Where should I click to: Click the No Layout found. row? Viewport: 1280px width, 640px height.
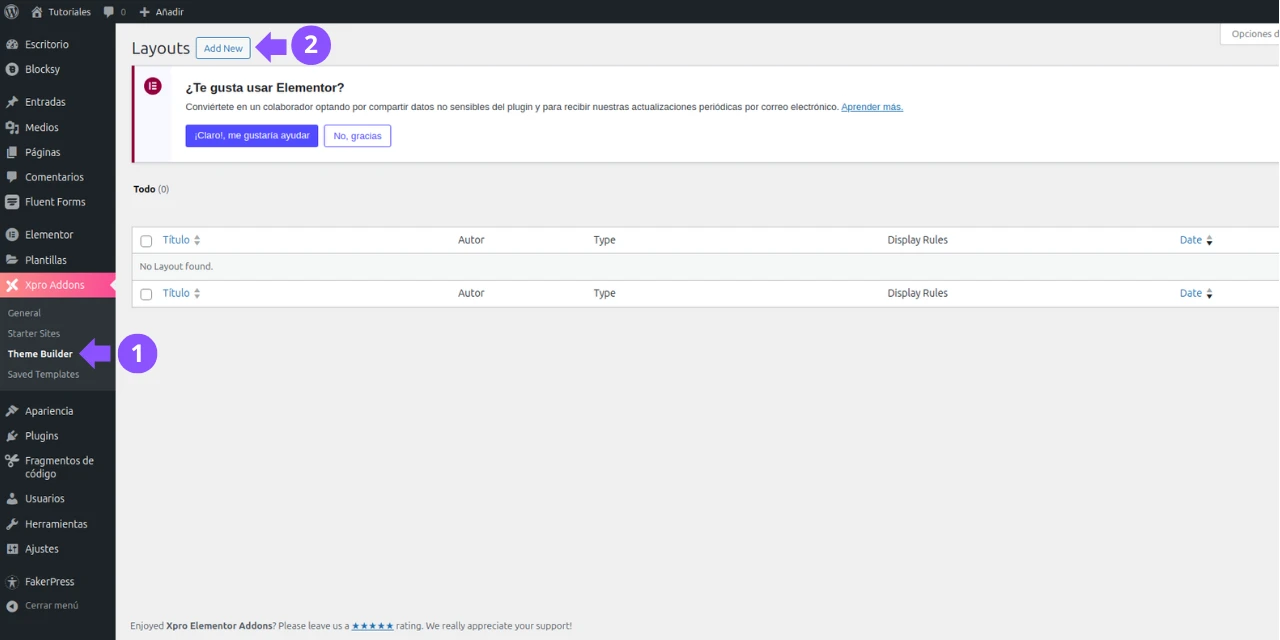click(x=705, y=267)
